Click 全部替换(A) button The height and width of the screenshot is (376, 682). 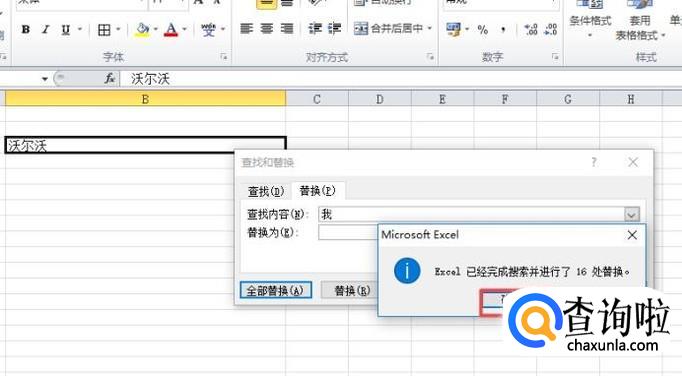pyautogui.click(x=276, y=290)
